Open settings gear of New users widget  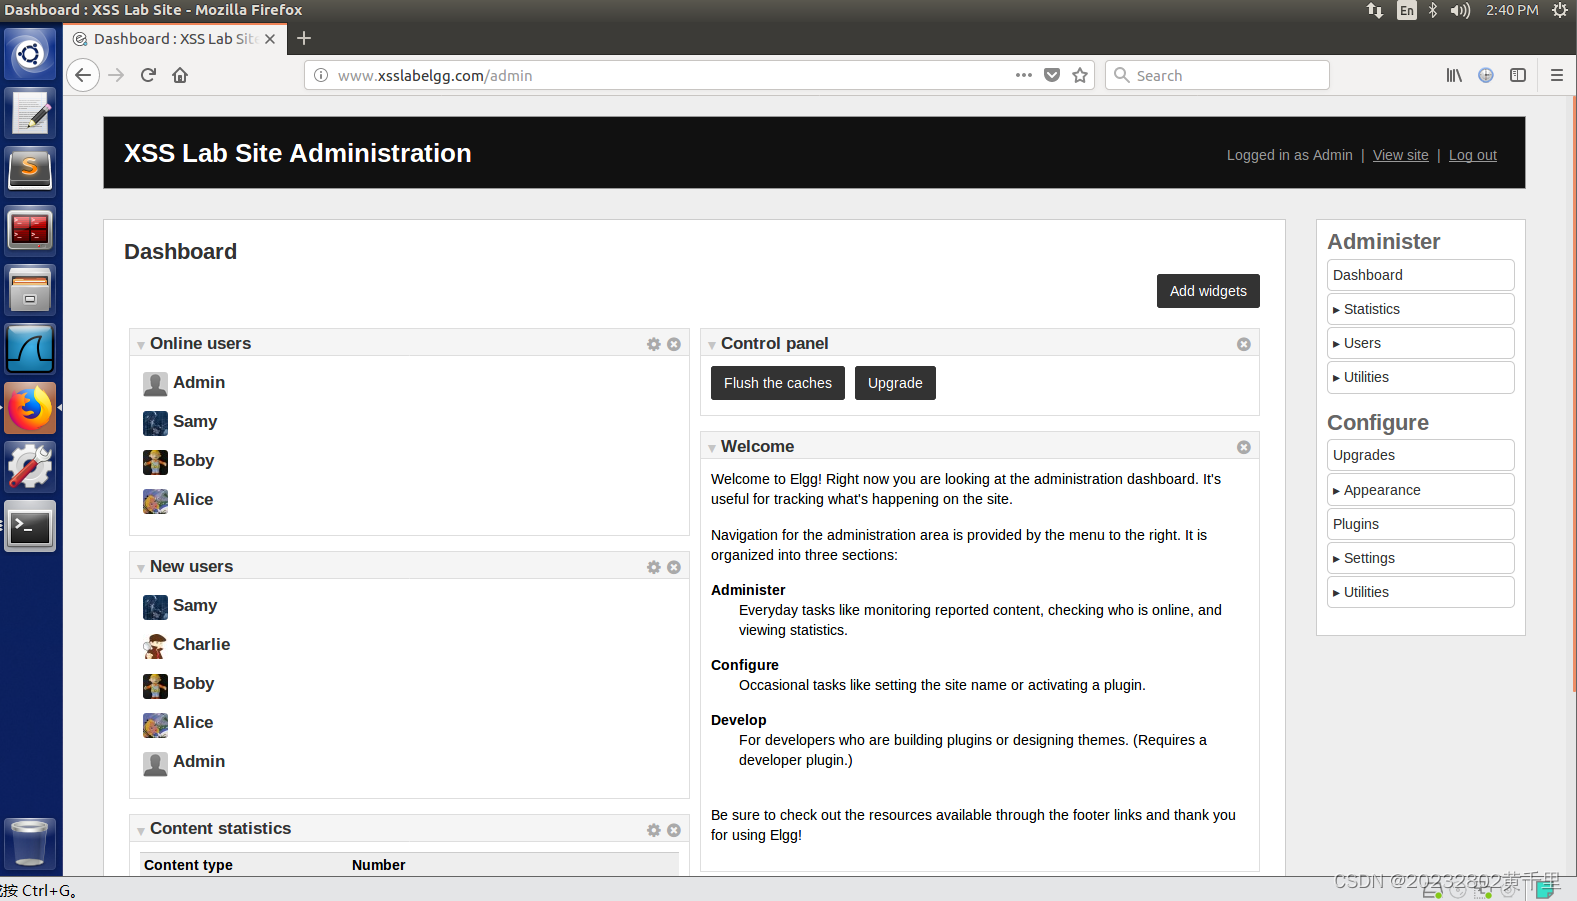tap(654, 567)
